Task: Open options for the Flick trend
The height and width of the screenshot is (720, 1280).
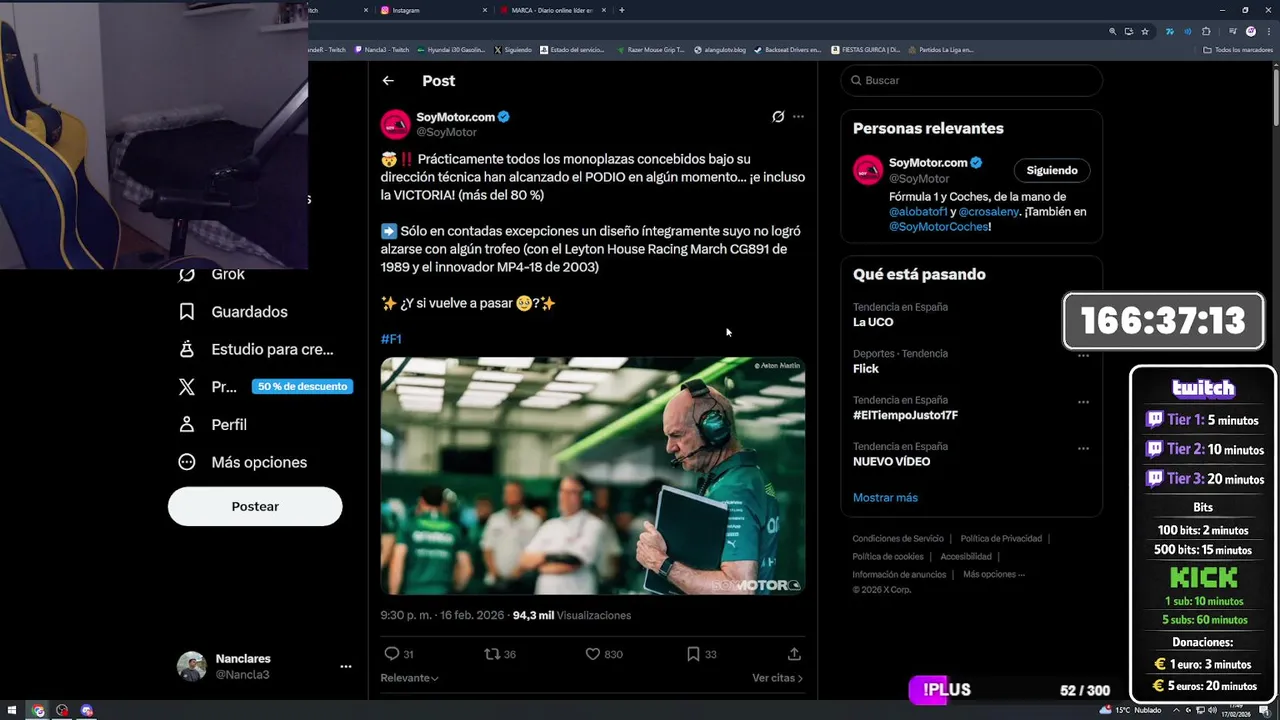Action: point(1083,356)
